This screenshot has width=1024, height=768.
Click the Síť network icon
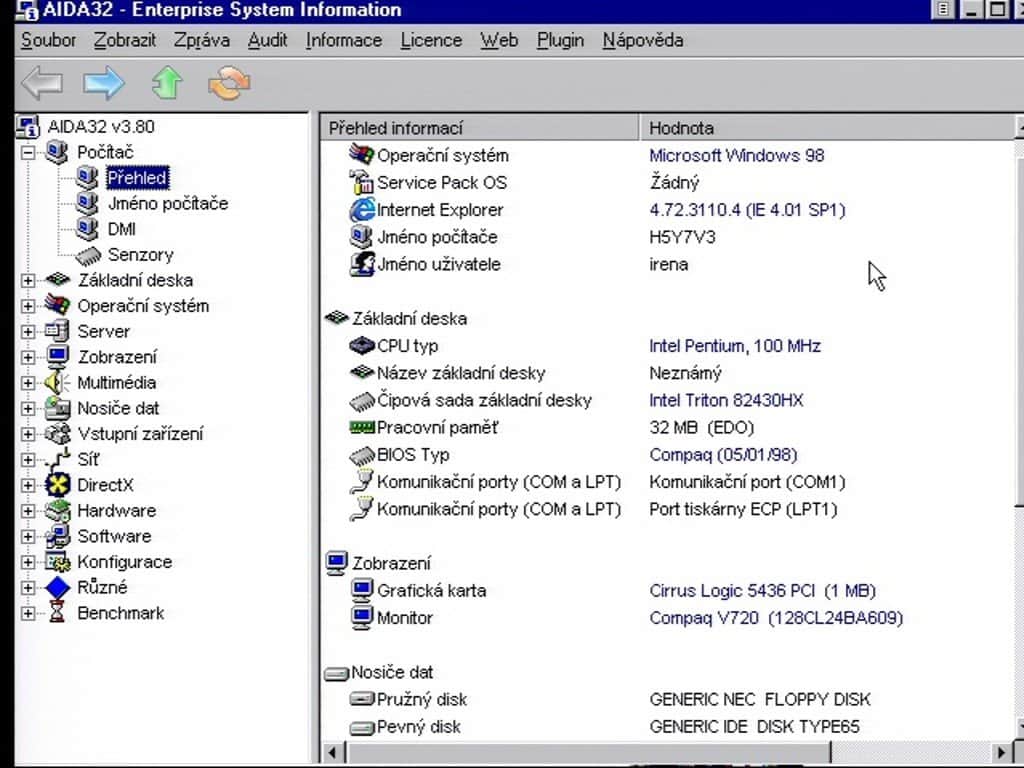(57, 459)
